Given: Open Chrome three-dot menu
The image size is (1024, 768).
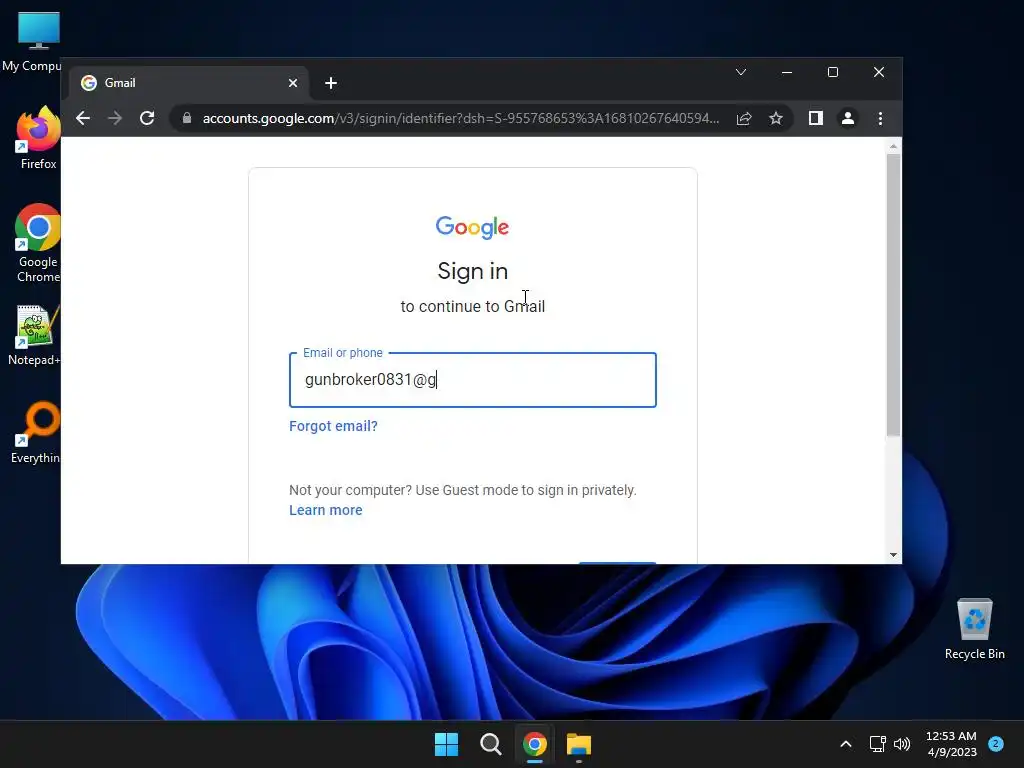Looking at the screenshot, I should 880,118.
